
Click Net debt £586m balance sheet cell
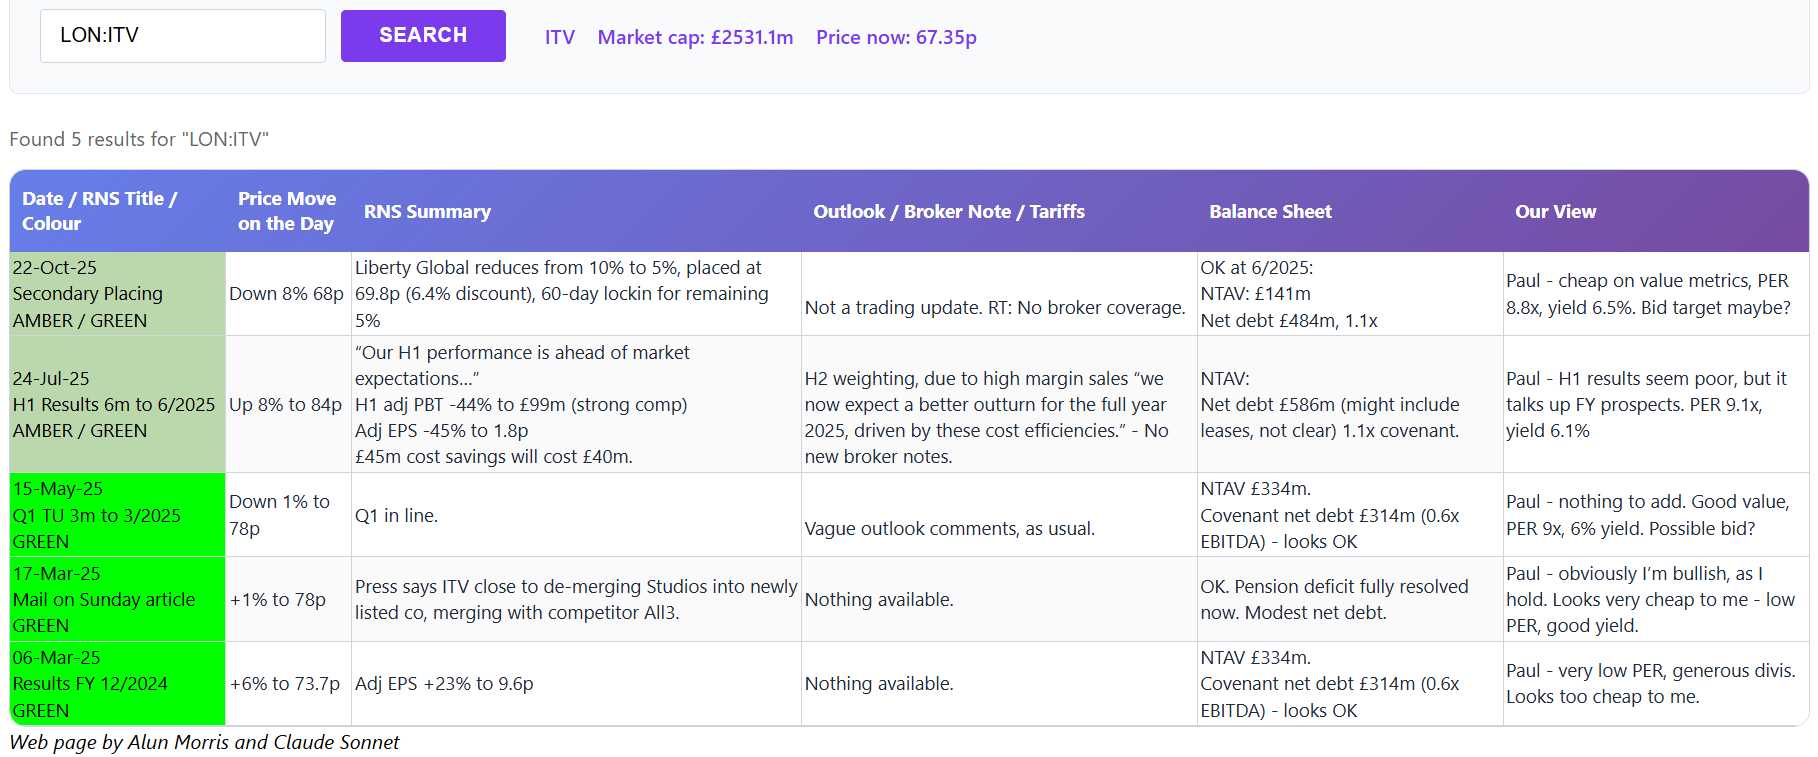tap(1350, 404)
